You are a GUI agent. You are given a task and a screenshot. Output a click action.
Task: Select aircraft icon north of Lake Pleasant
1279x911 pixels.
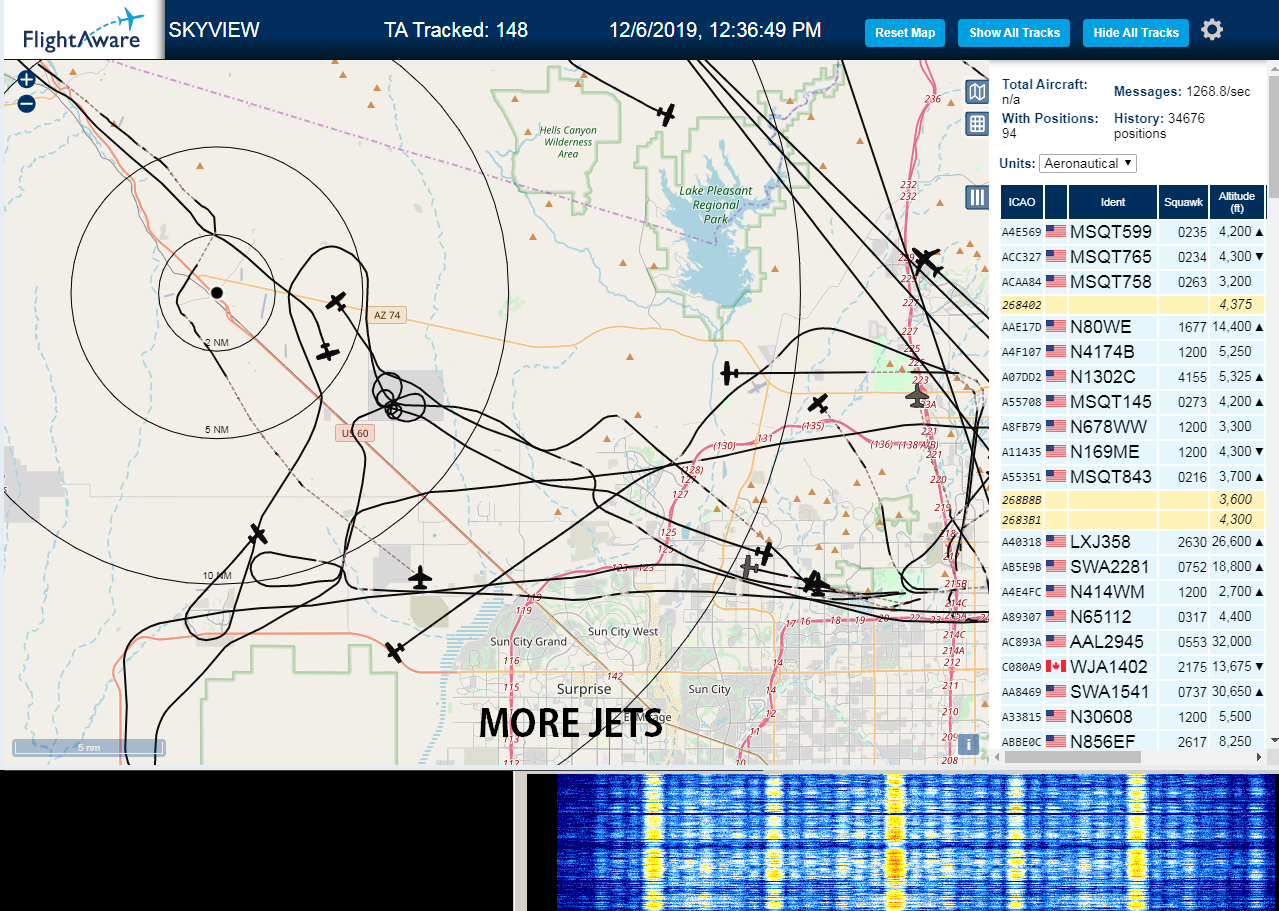(667, 114)
